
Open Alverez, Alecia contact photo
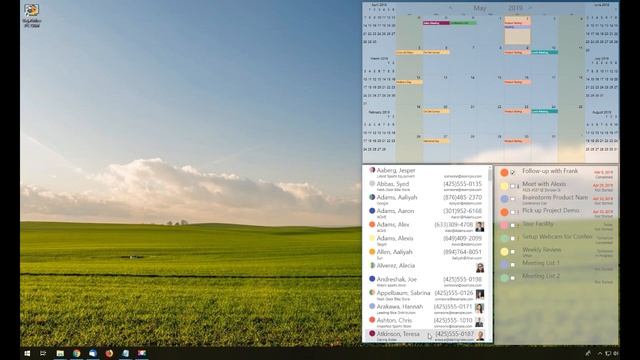pos(480,268)
